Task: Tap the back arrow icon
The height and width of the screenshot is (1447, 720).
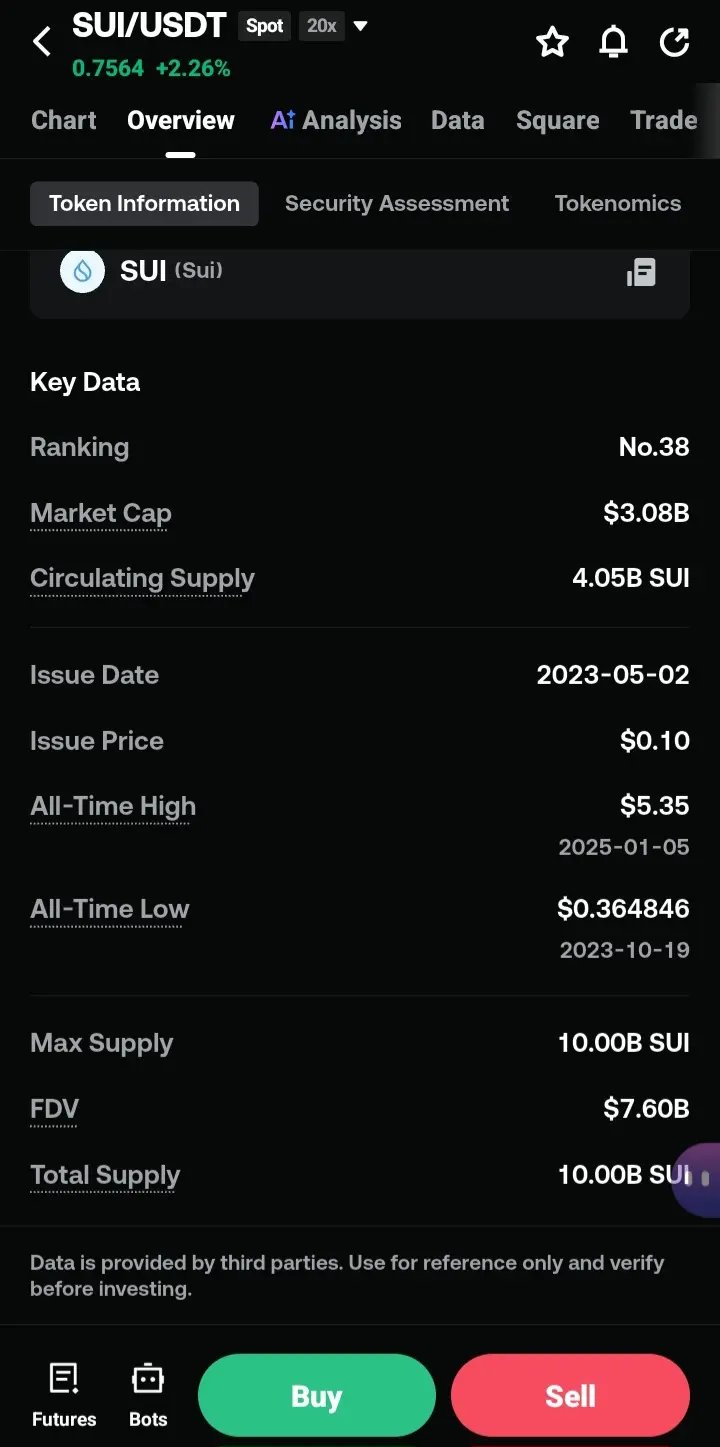Action: coord(42,42)
